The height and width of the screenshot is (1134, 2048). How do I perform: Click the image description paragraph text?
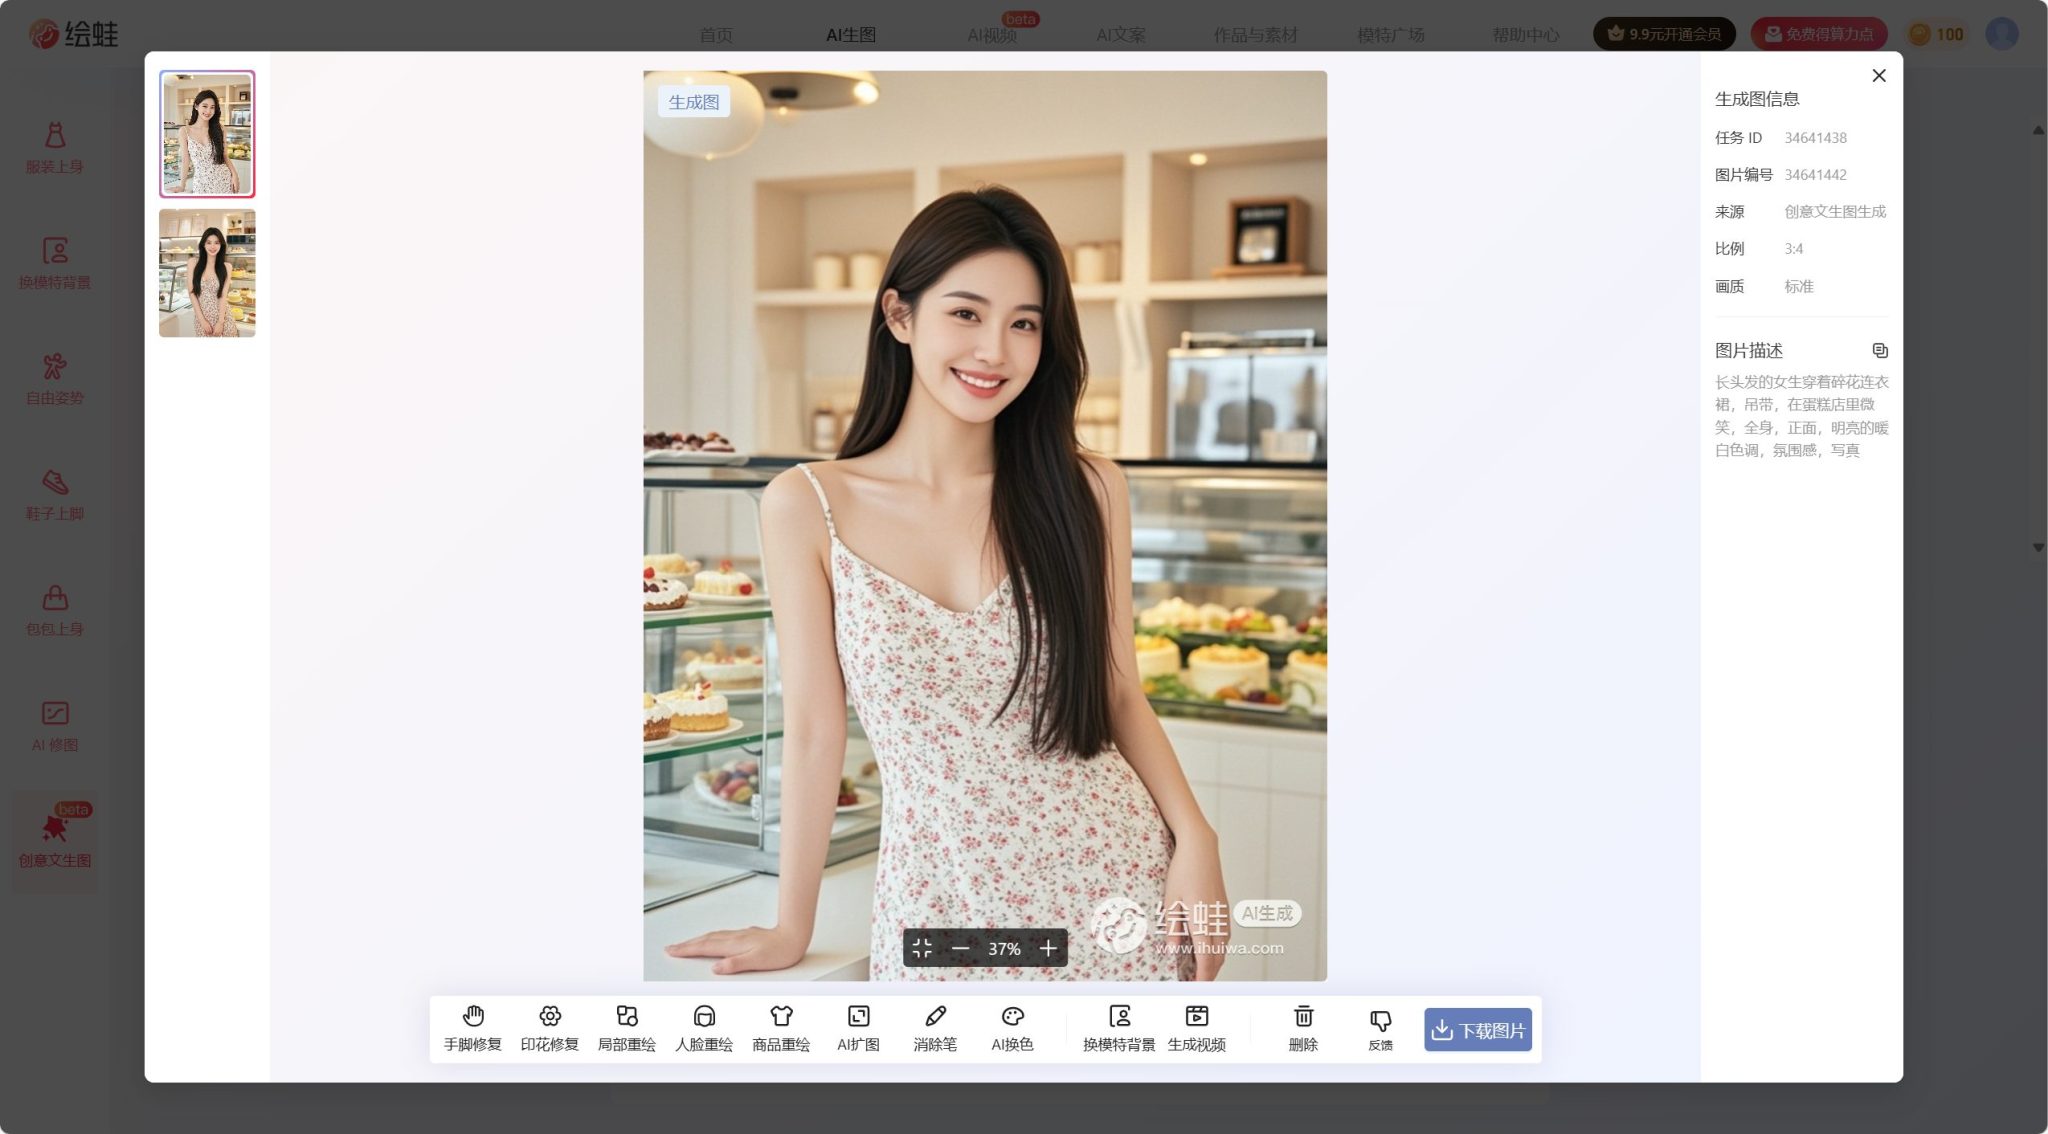pos(1802,416)
